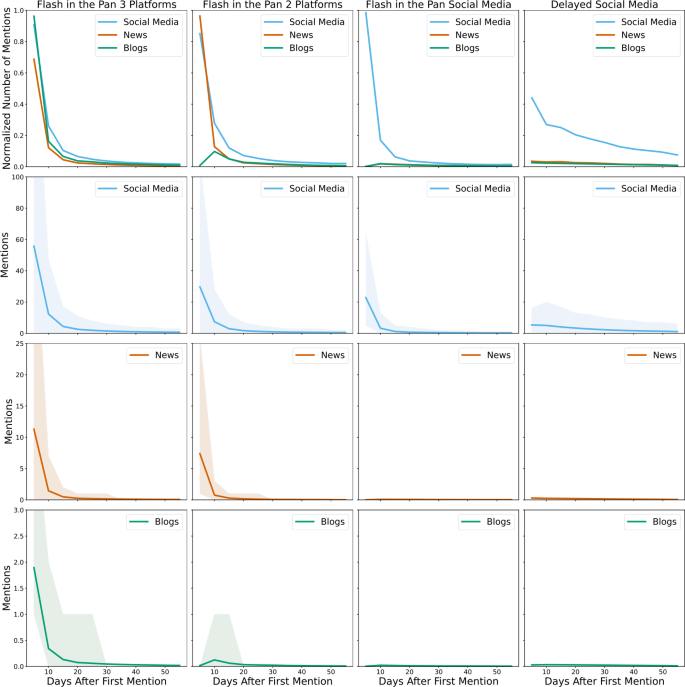Select the 'Normalized Number of Mentions' axis label
685x687 pixels.
6,89
